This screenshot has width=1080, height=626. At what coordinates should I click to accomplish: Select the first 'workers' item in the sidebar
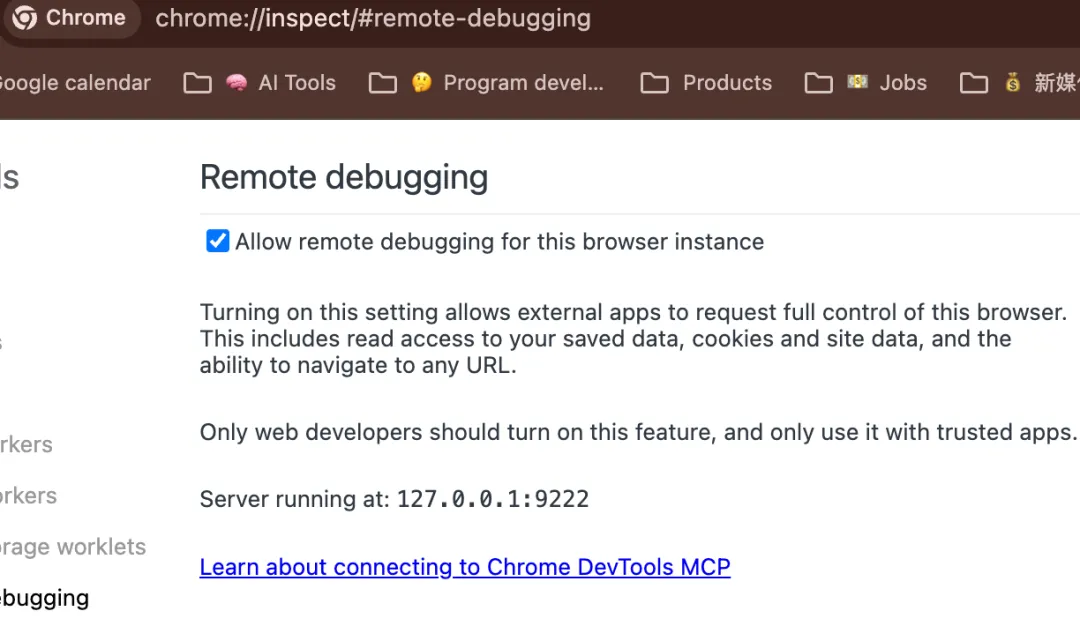[26, 444]
